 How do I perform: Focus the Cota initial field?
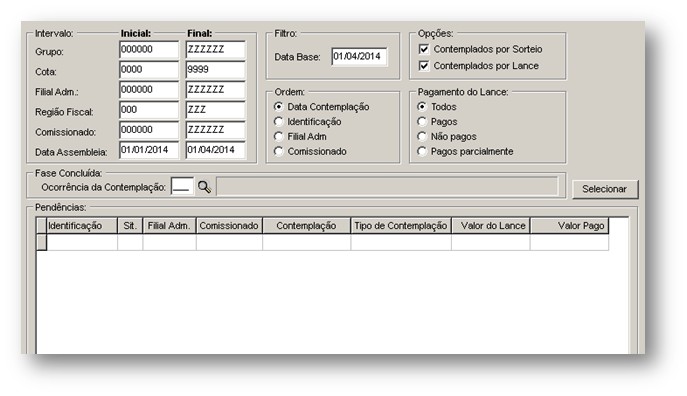149,70
